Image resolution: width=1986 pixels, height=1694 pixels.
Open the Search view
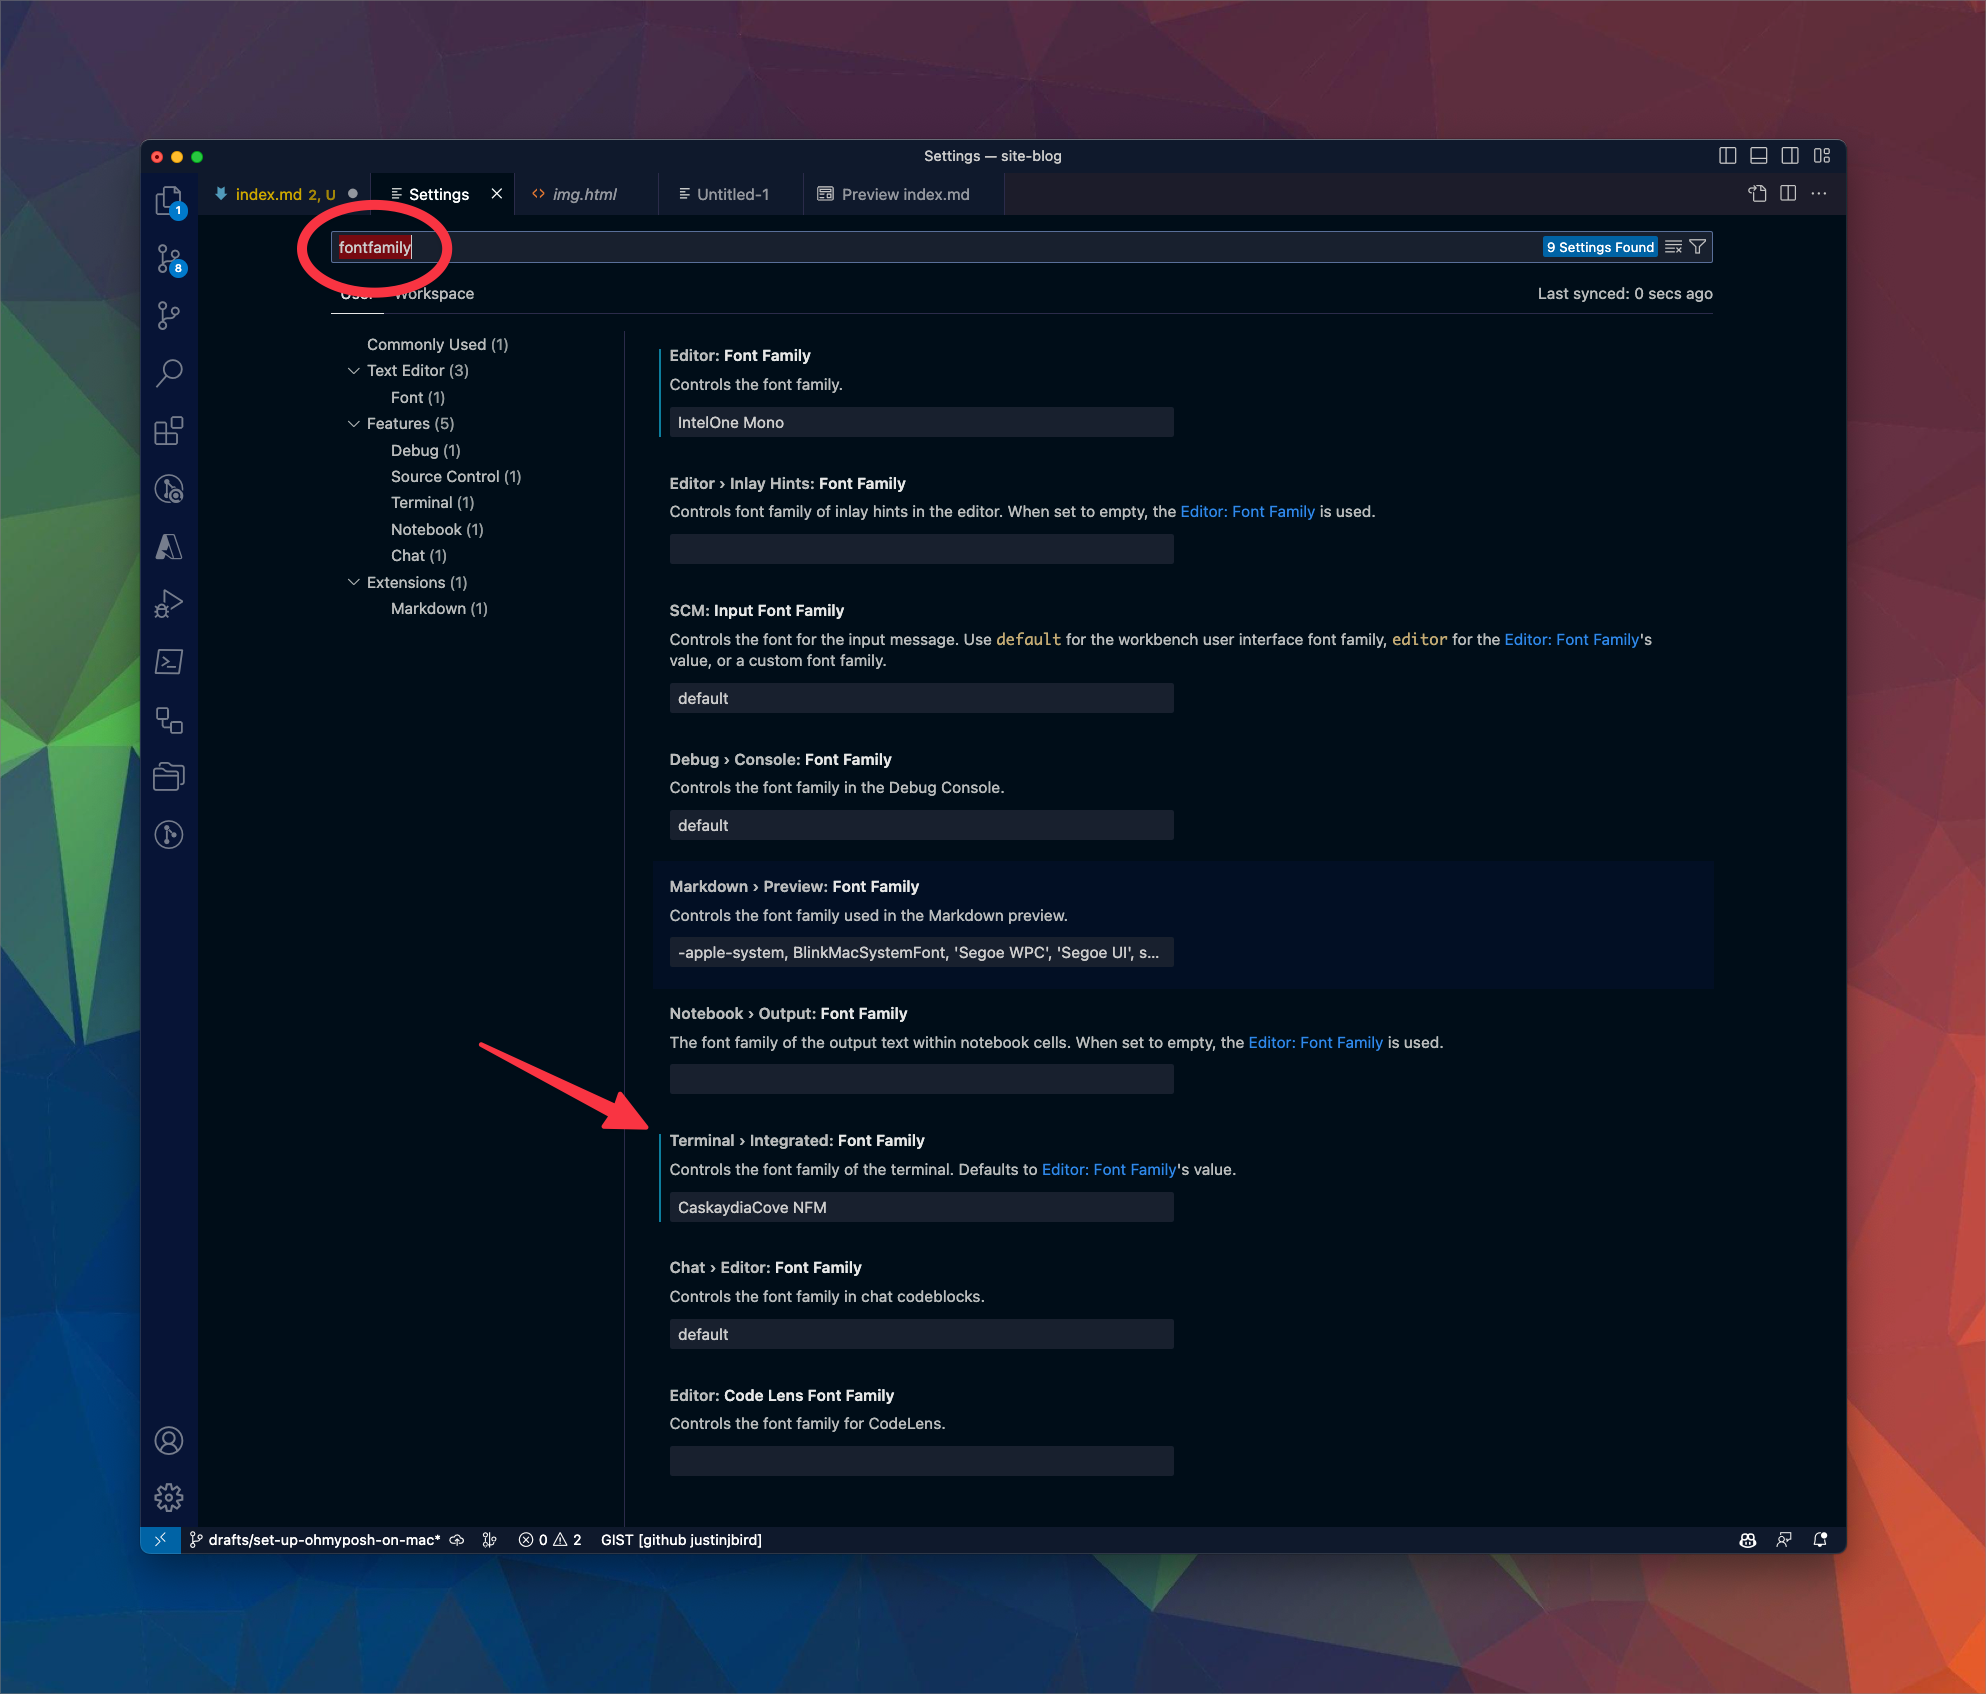[x=169, y=372]
